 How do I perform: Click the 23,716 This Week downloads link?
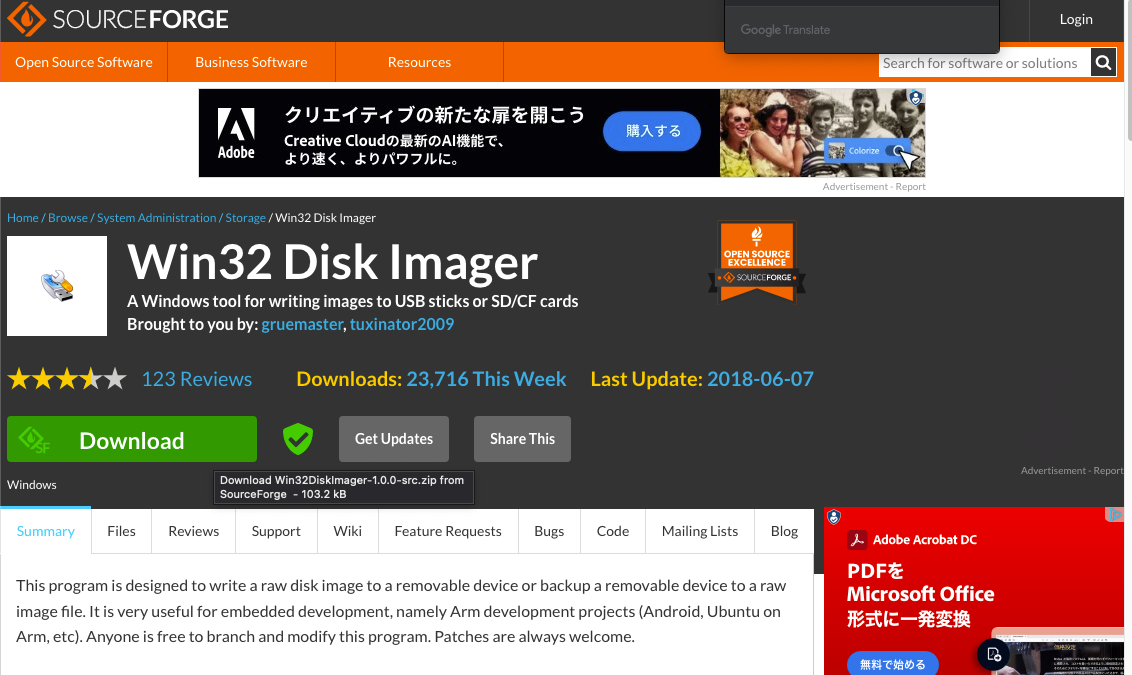pos(486,379)
